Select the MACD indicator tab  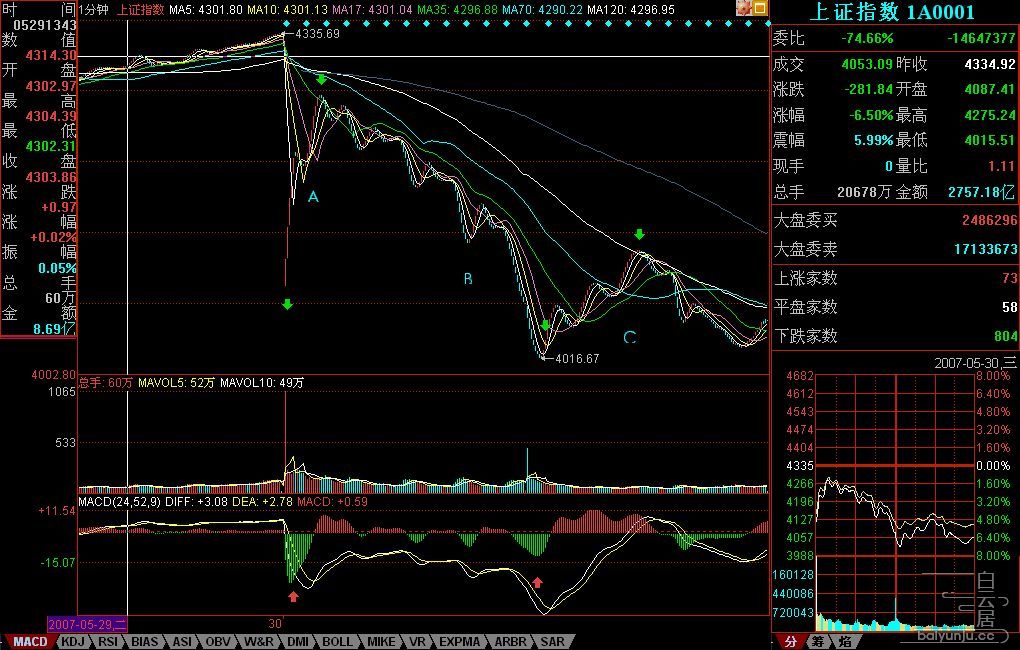pyautogui.click(x=29, y=642)
